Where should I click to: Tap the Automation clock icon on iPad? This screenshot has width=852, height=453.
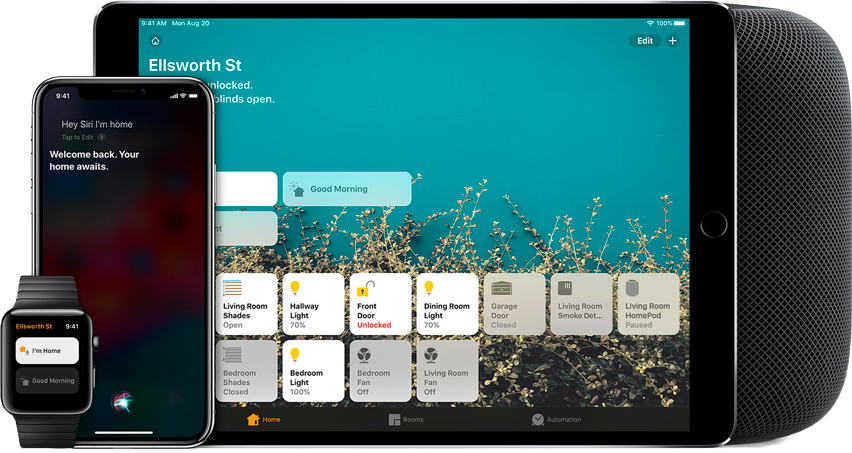coord(537,419)
